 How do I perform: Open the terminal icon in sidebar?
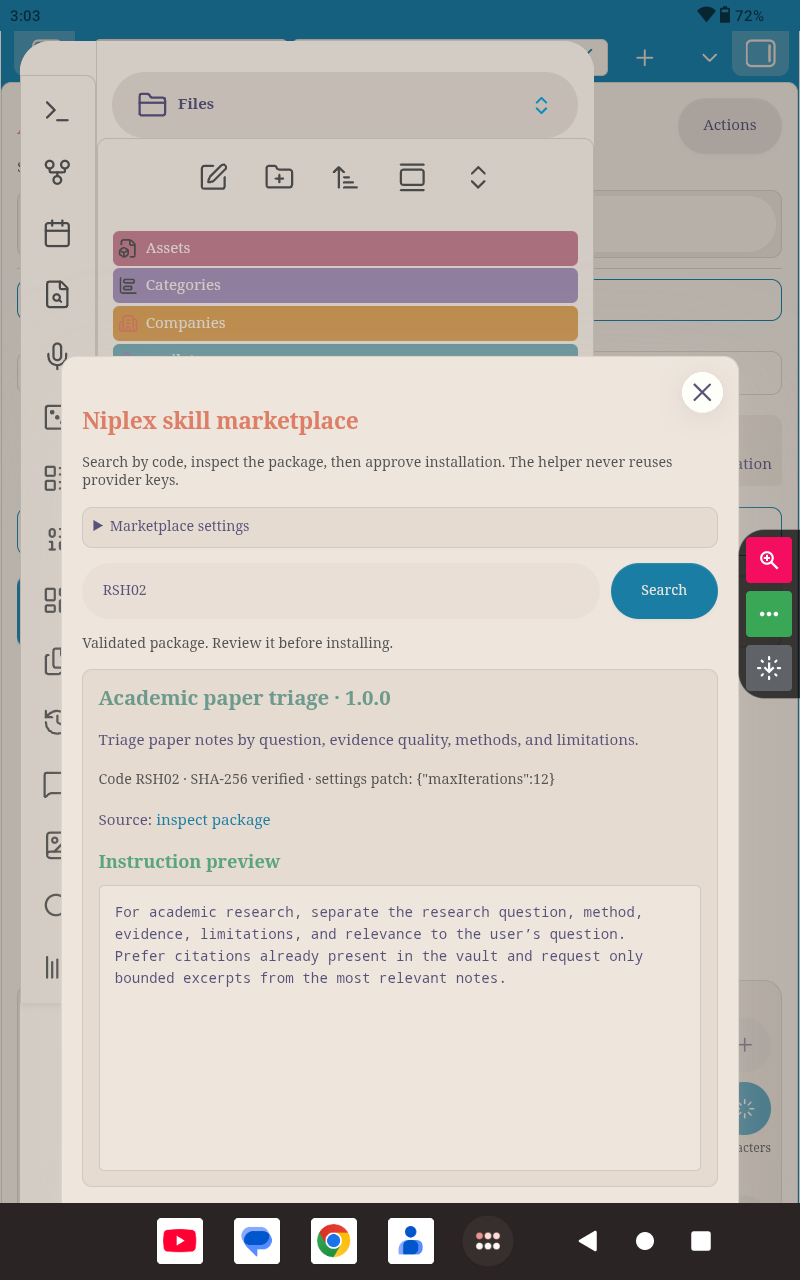57,111
